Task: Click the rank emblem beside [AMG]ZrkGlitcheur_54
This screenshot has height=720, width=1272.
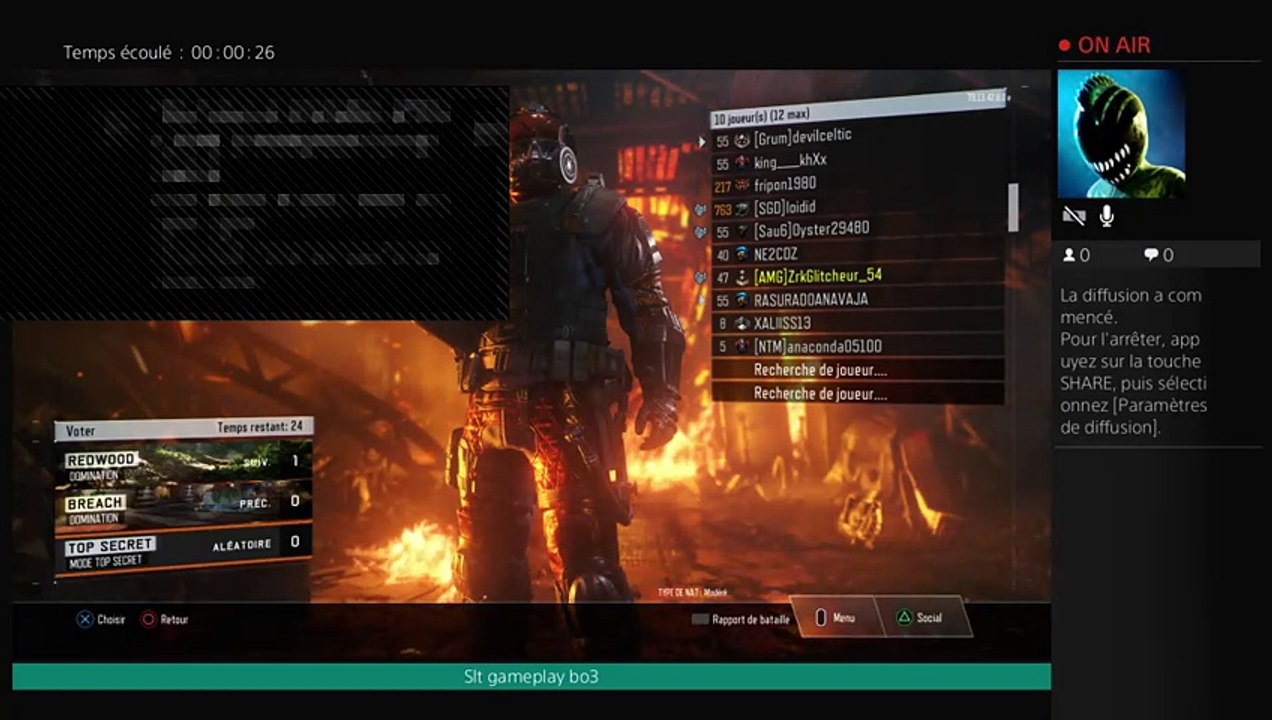Action: pos(742,277)
